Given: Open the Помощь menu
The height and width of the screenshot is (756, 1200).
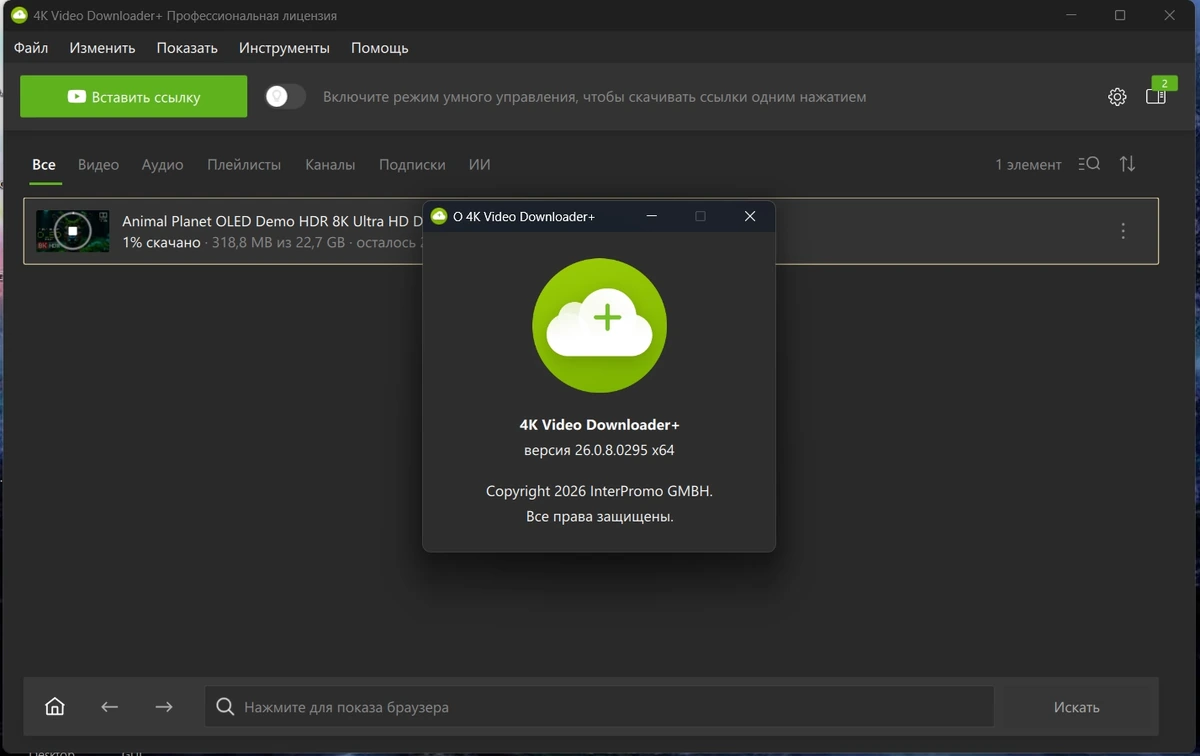Looking at the screenshot, I should click(379, 48).
